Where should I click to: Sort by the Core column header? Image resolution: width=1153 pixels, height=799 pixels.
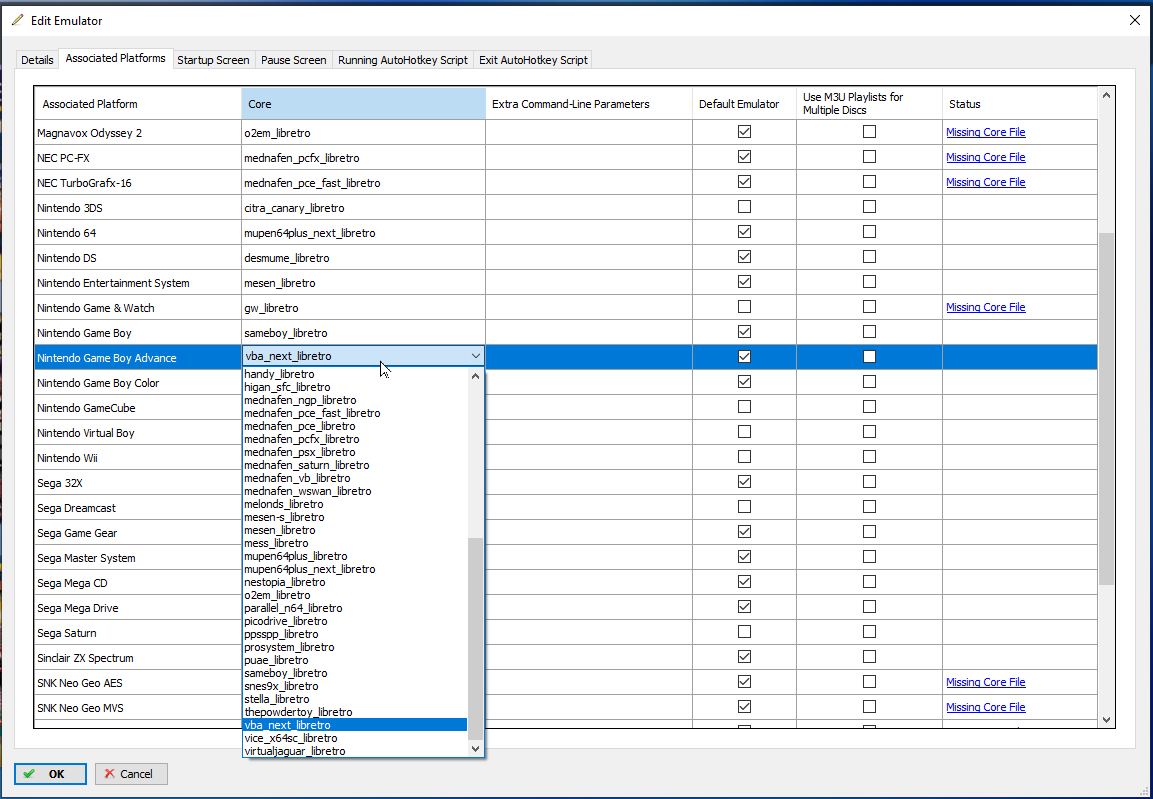pyautogui.click(x=363, y=104)
